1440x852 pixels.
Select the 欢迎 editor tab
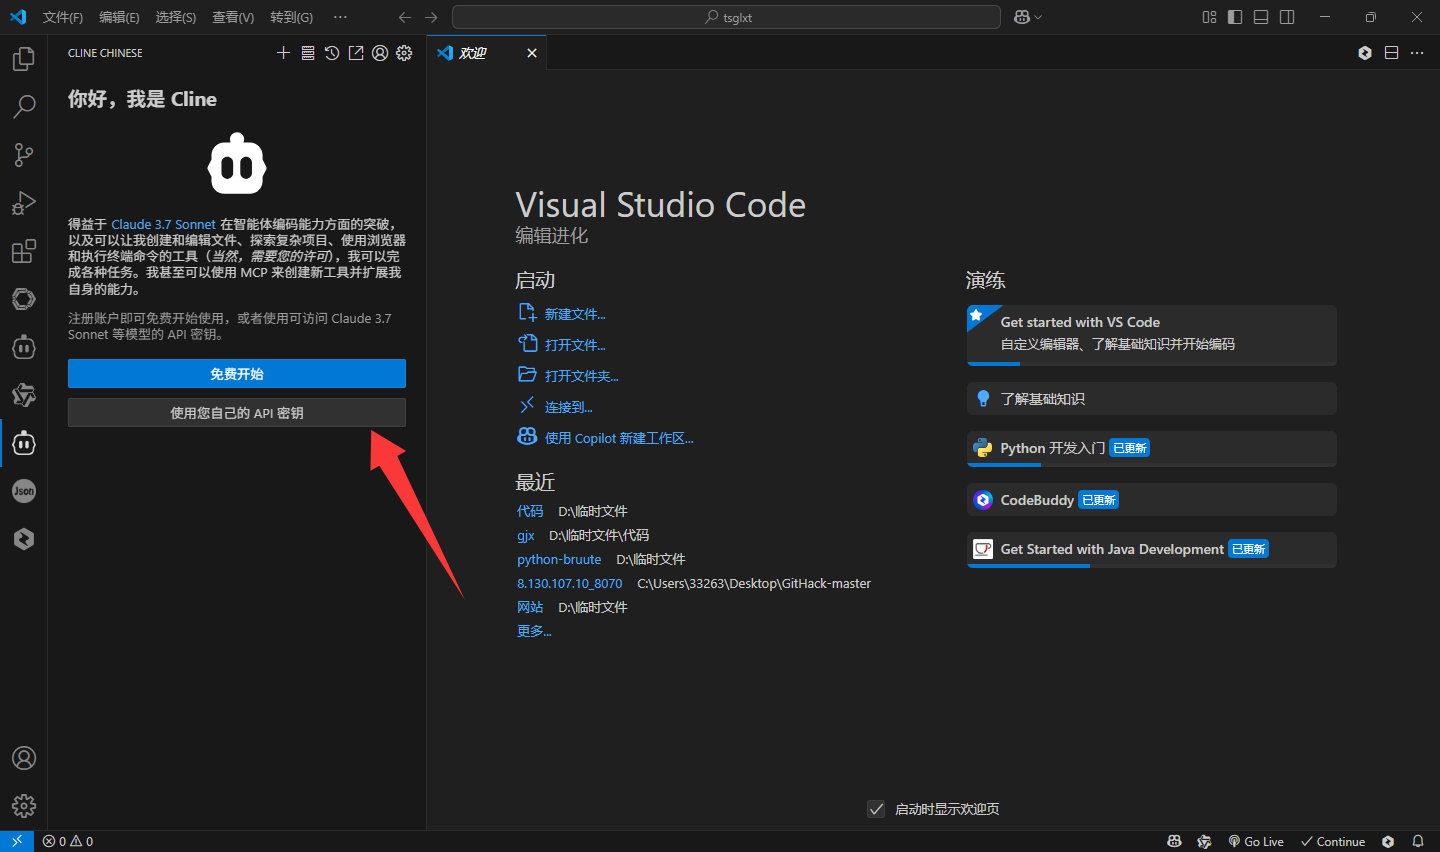[488, 53]
